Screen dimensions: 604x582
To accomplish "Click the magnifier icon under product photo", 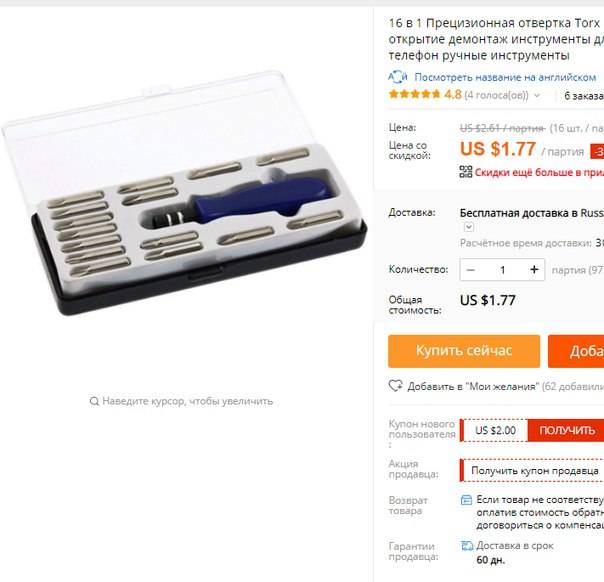I will click(94, 401).
